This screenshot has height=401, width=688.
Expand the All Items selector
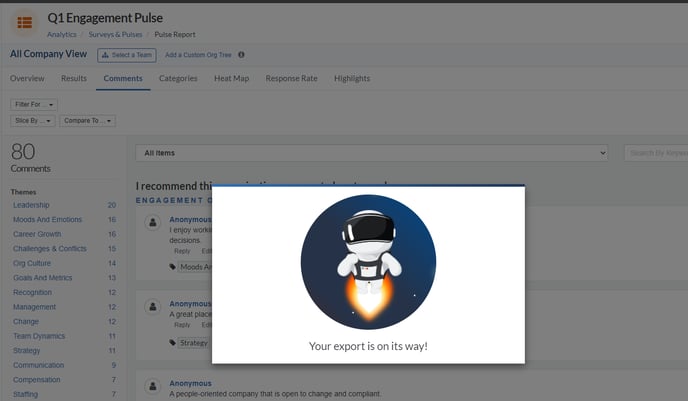(x=372, y=153)
